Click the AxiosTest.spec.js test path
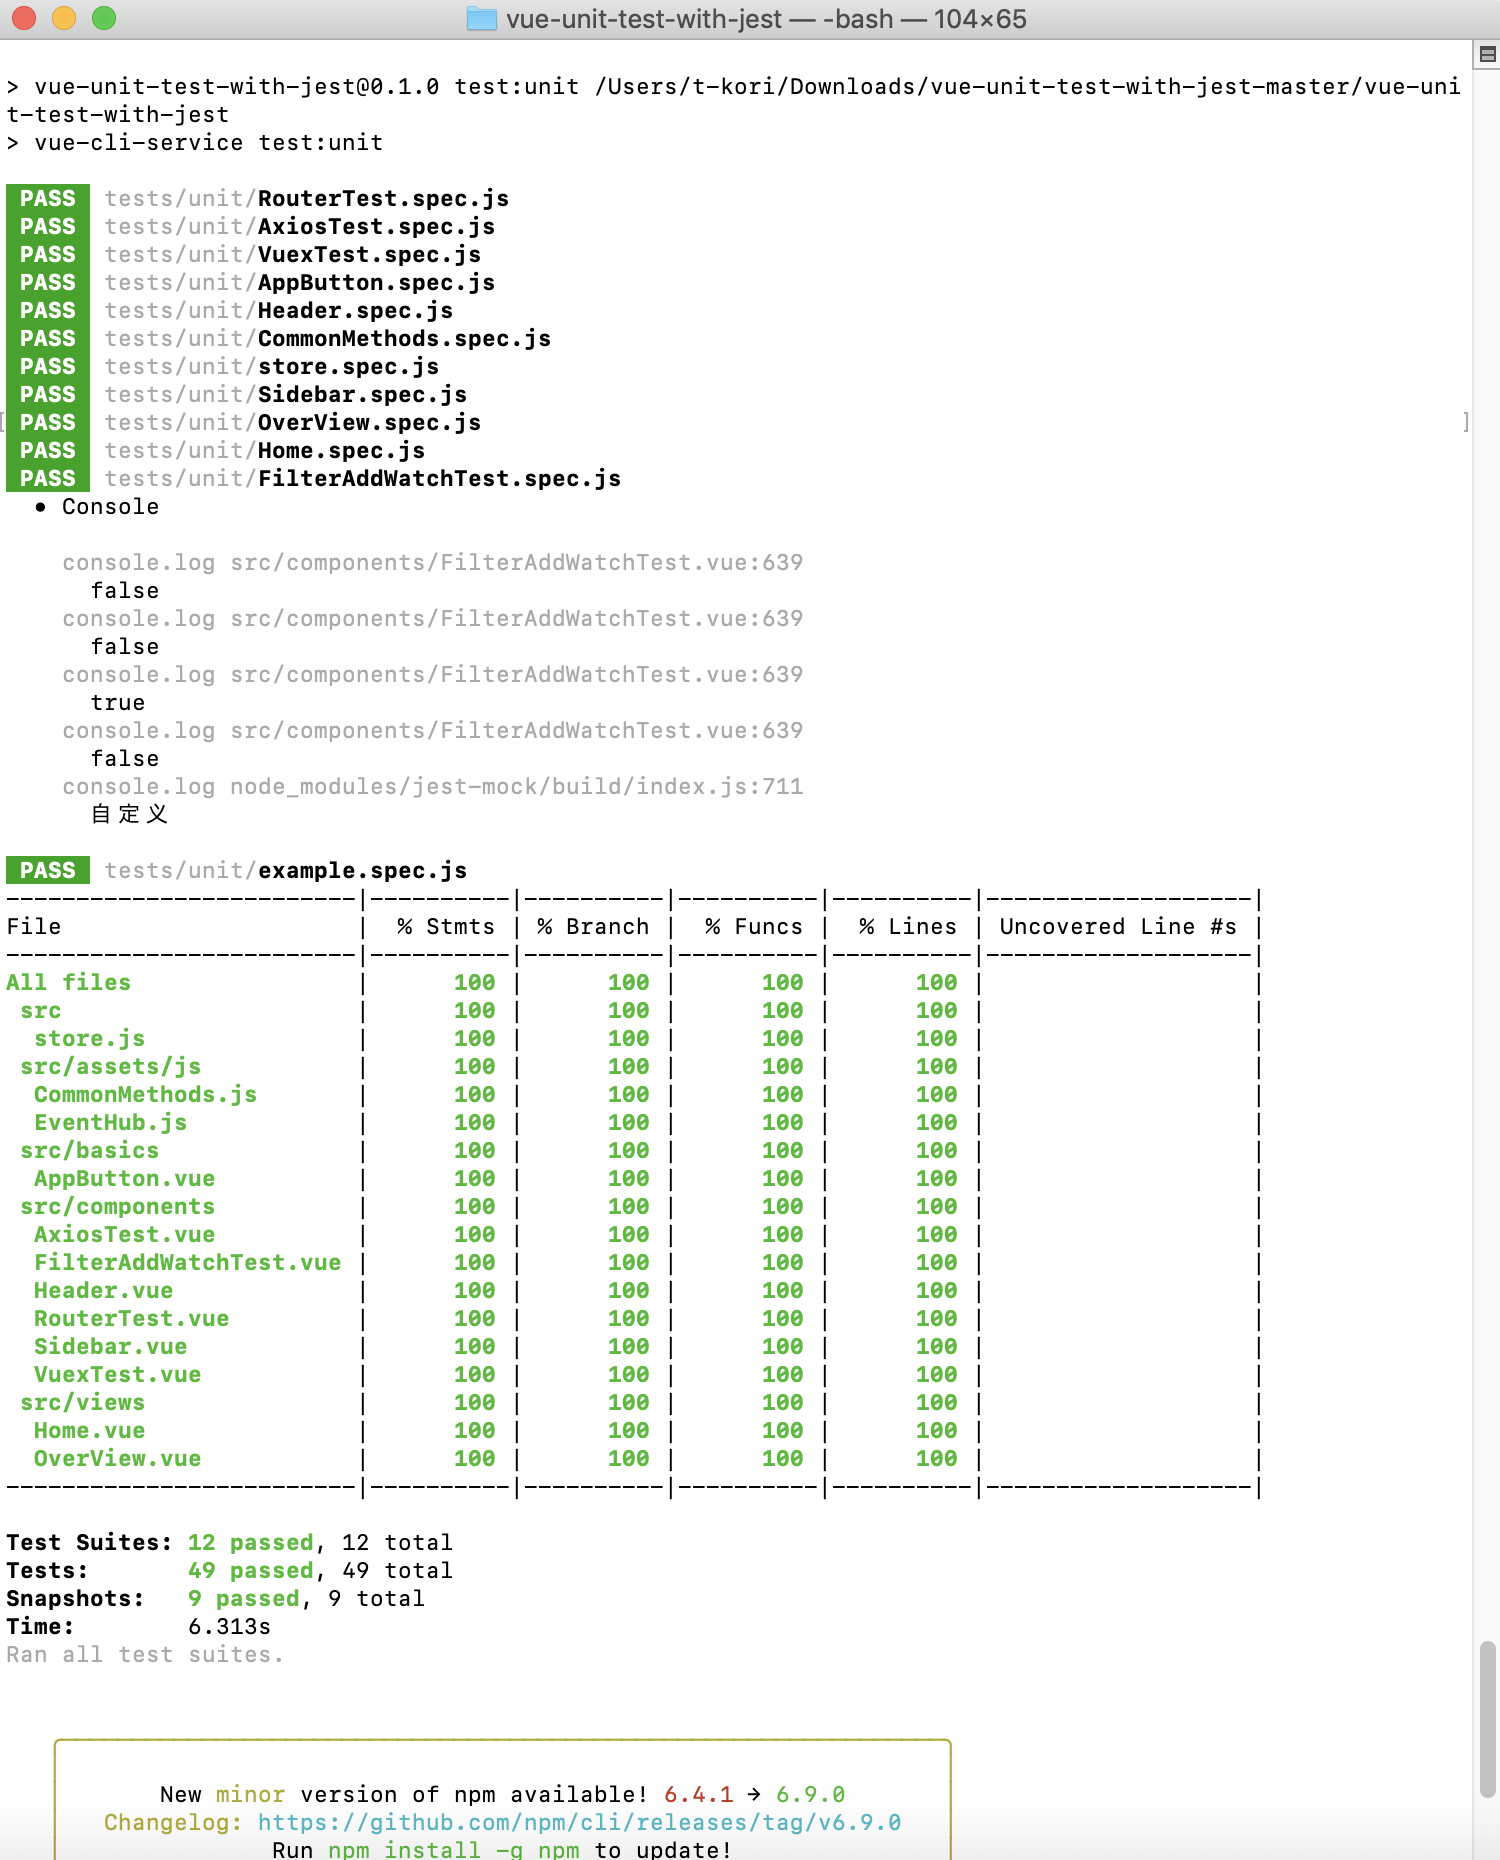This screenshot has height=1860, width=1500. click(x=300, y=226)
